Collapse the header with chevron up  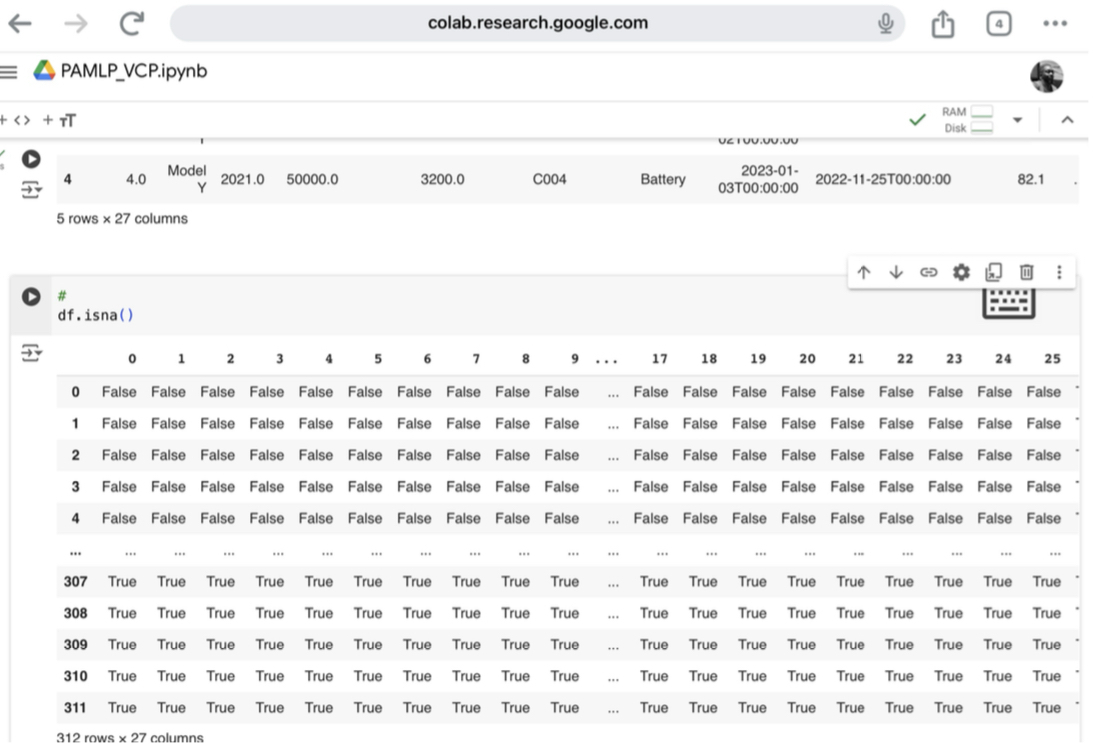1067,120
